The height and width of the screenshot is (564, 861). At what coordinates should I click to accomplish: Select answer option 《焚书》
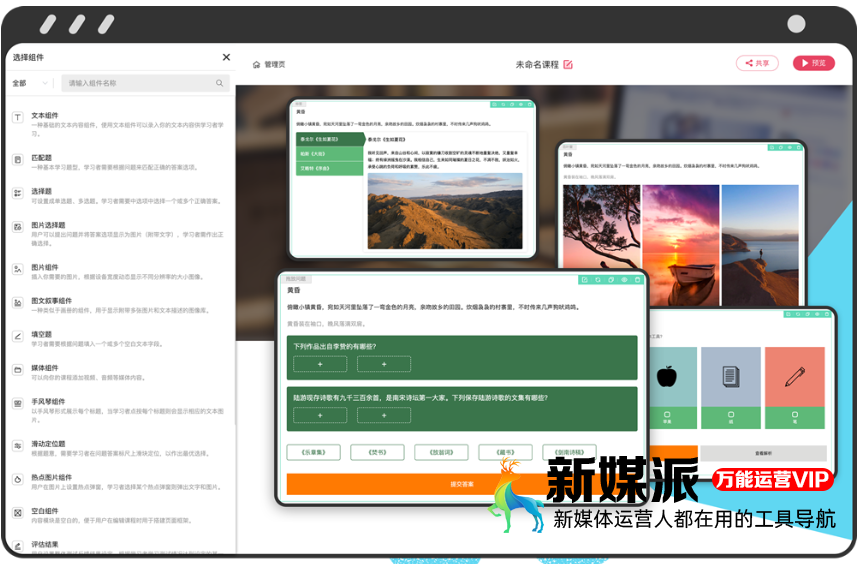377,452
